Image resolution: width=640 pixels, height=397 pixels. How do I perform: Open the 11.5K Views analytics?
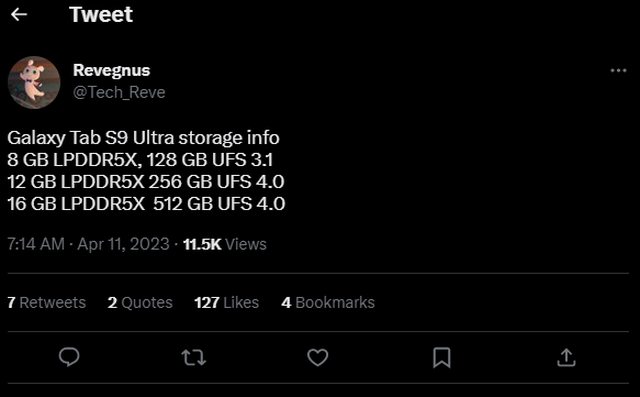click(224, 244)
